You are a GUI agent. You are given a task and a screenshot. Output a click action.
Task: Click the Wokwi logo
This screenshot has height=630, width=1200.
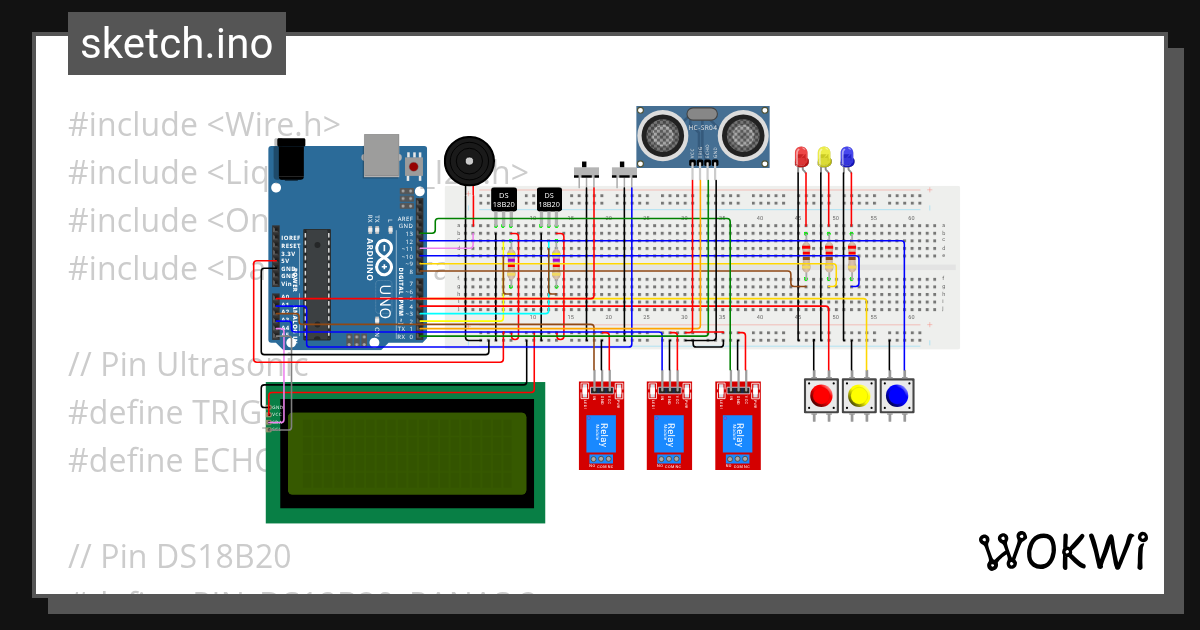click(1066, 550)
